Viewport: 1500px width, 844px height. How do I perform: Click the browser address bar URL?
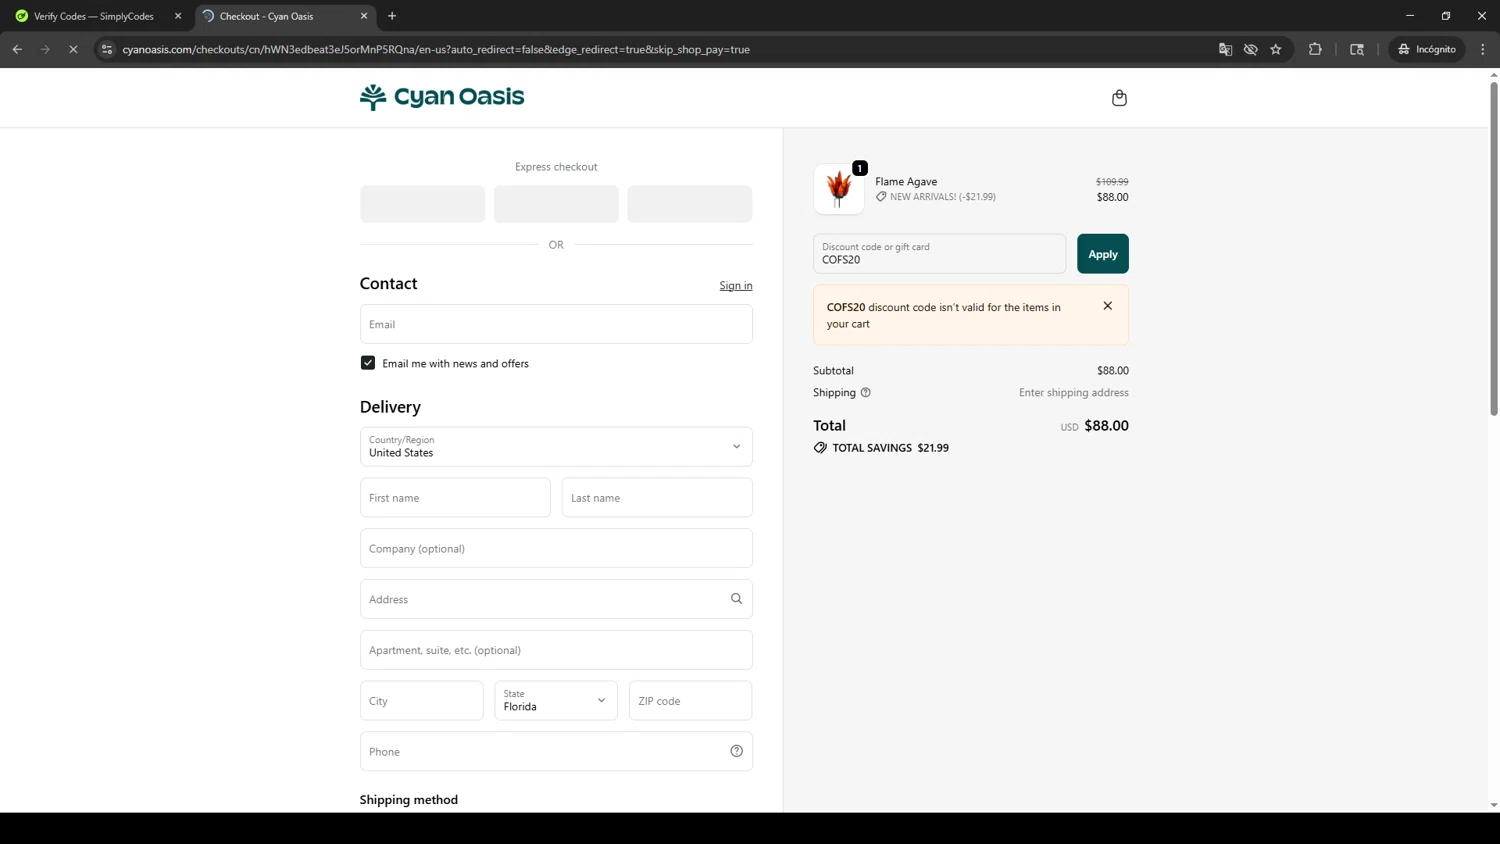click(436, 49)
